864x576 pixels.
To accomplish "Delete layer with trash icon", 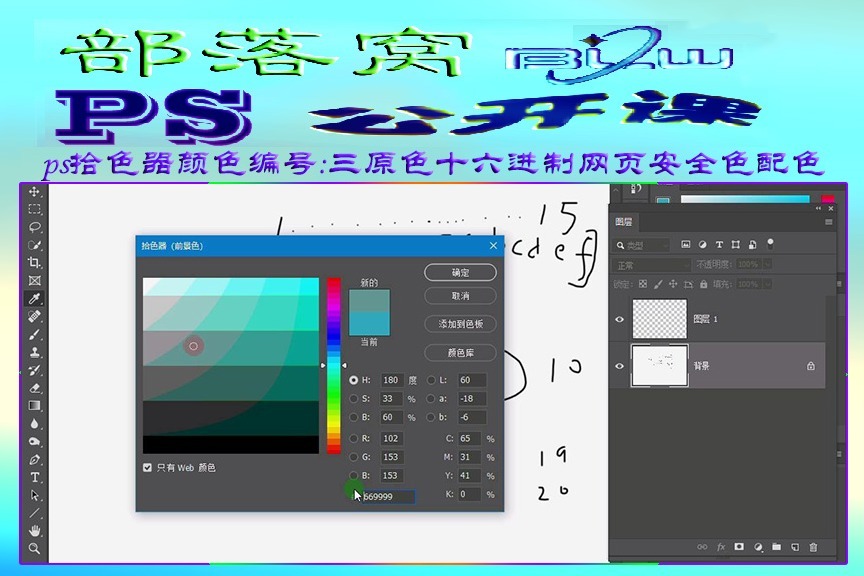I will (813, 547).
